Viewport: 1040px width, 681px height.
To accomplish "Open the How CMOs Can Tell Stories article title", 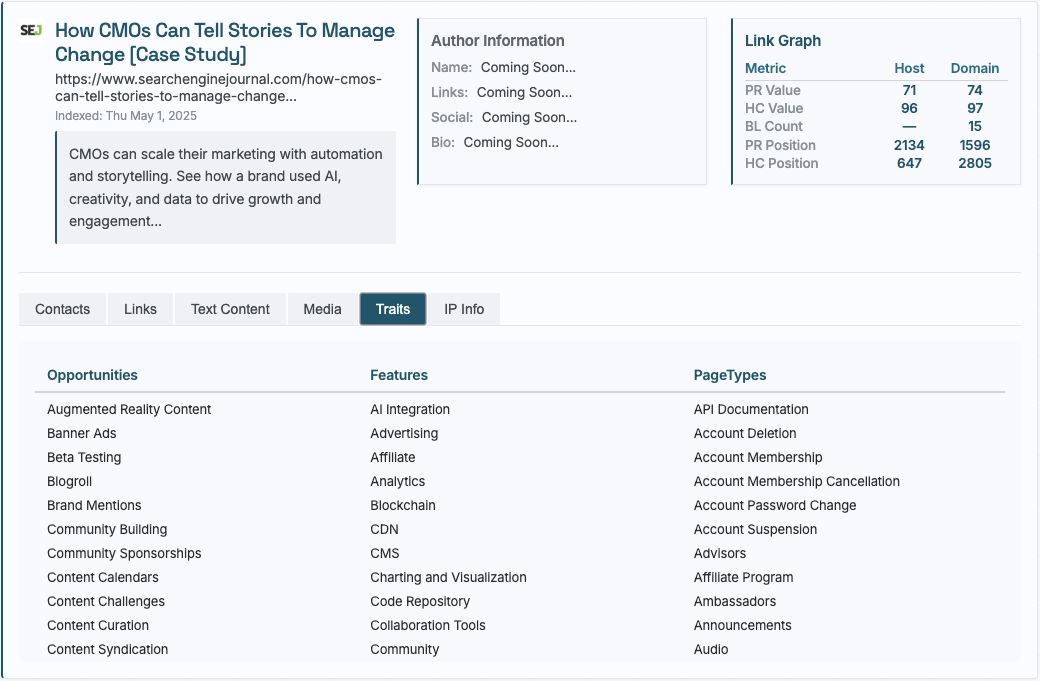I will coord(225,42).
